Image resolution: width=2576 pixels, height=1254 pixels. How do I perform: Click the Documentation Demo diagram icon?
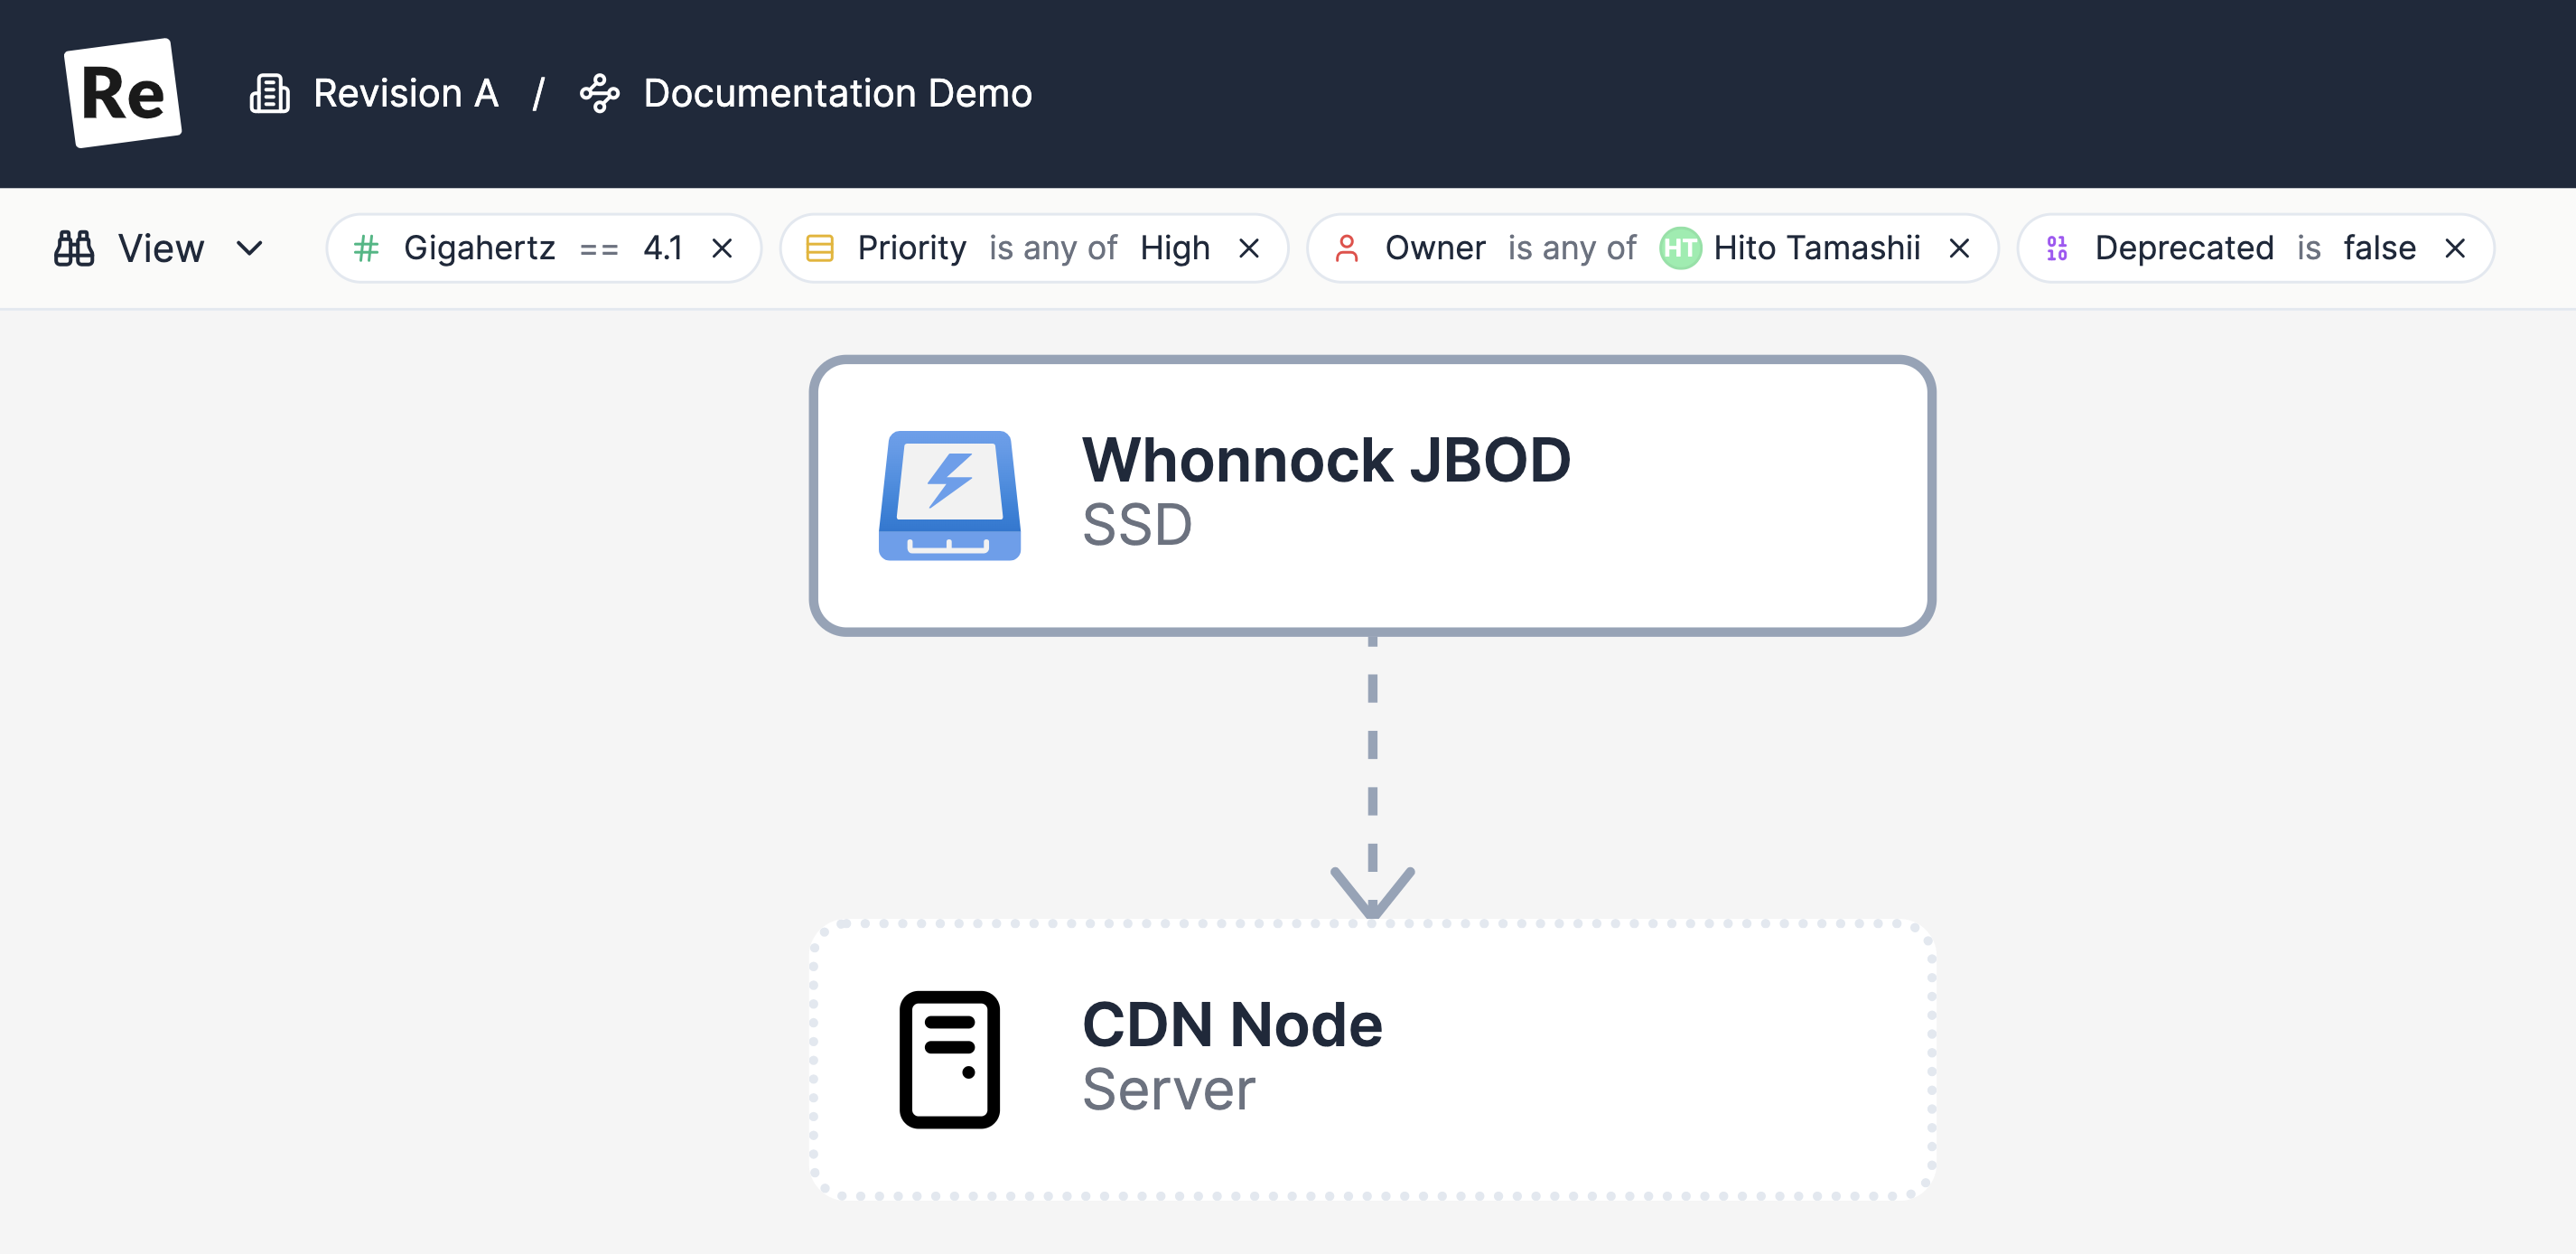[x=599, y=94]
